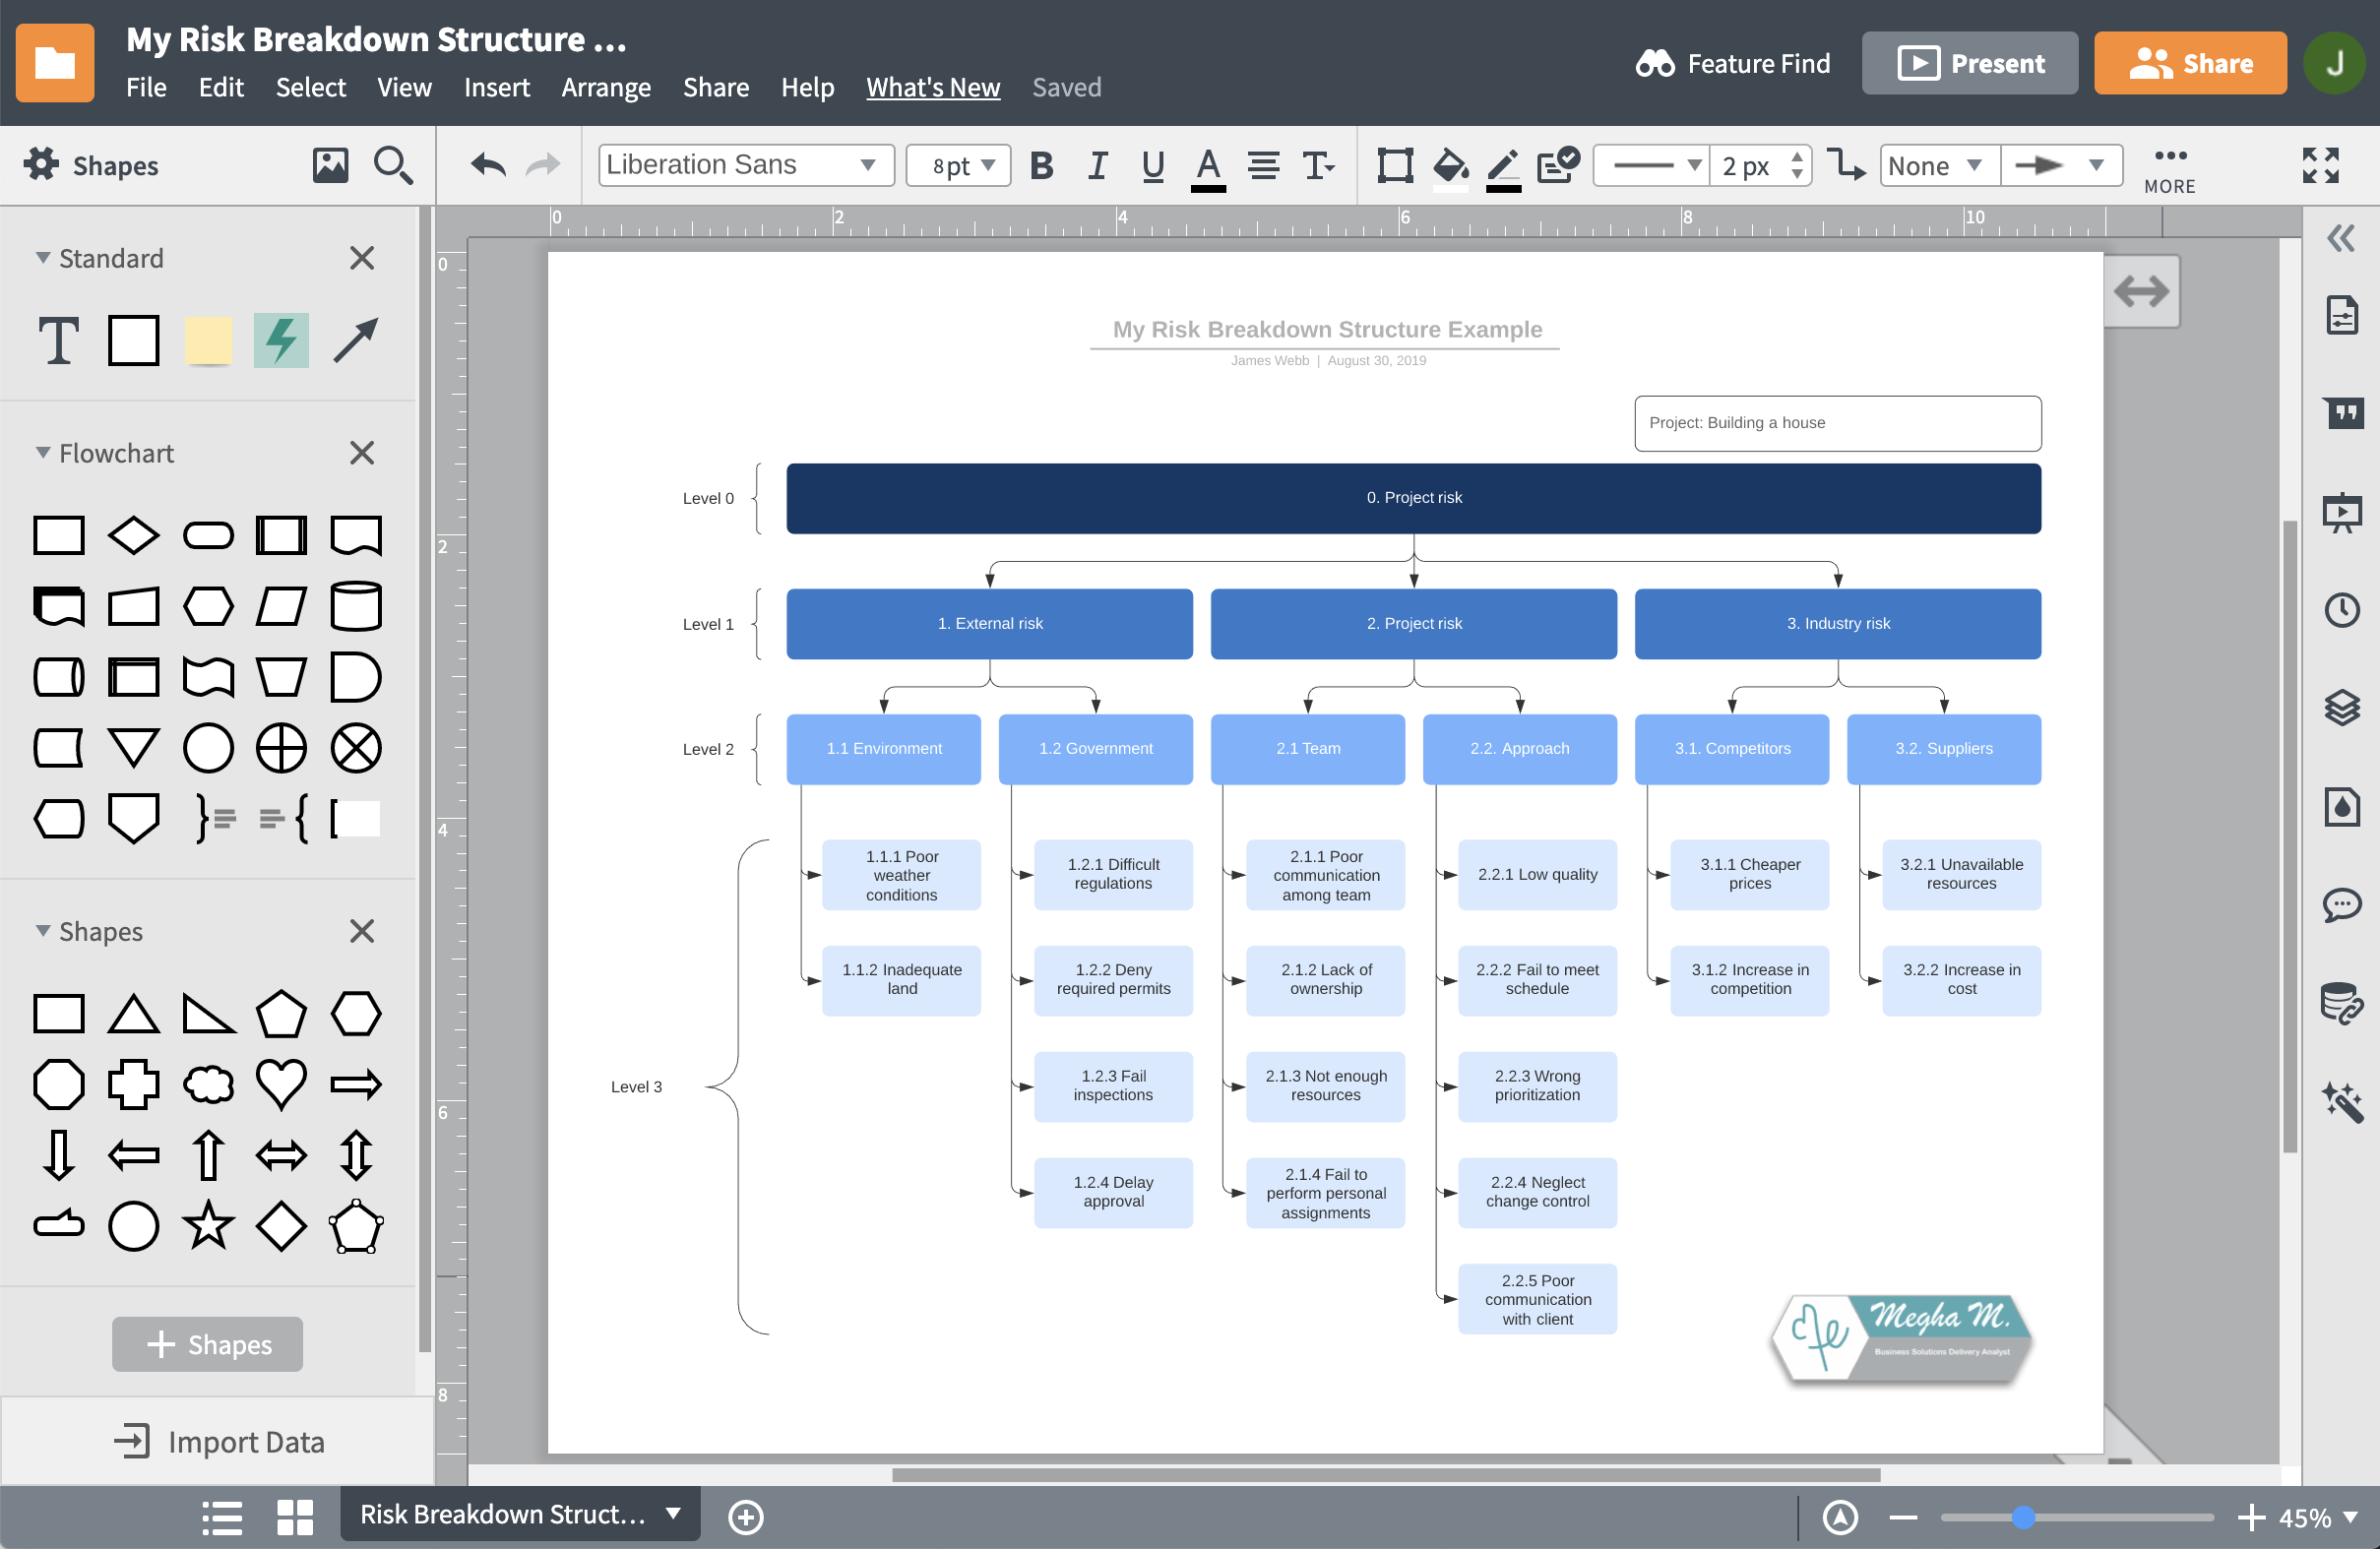Open the Arrange menu

[606, 87]
